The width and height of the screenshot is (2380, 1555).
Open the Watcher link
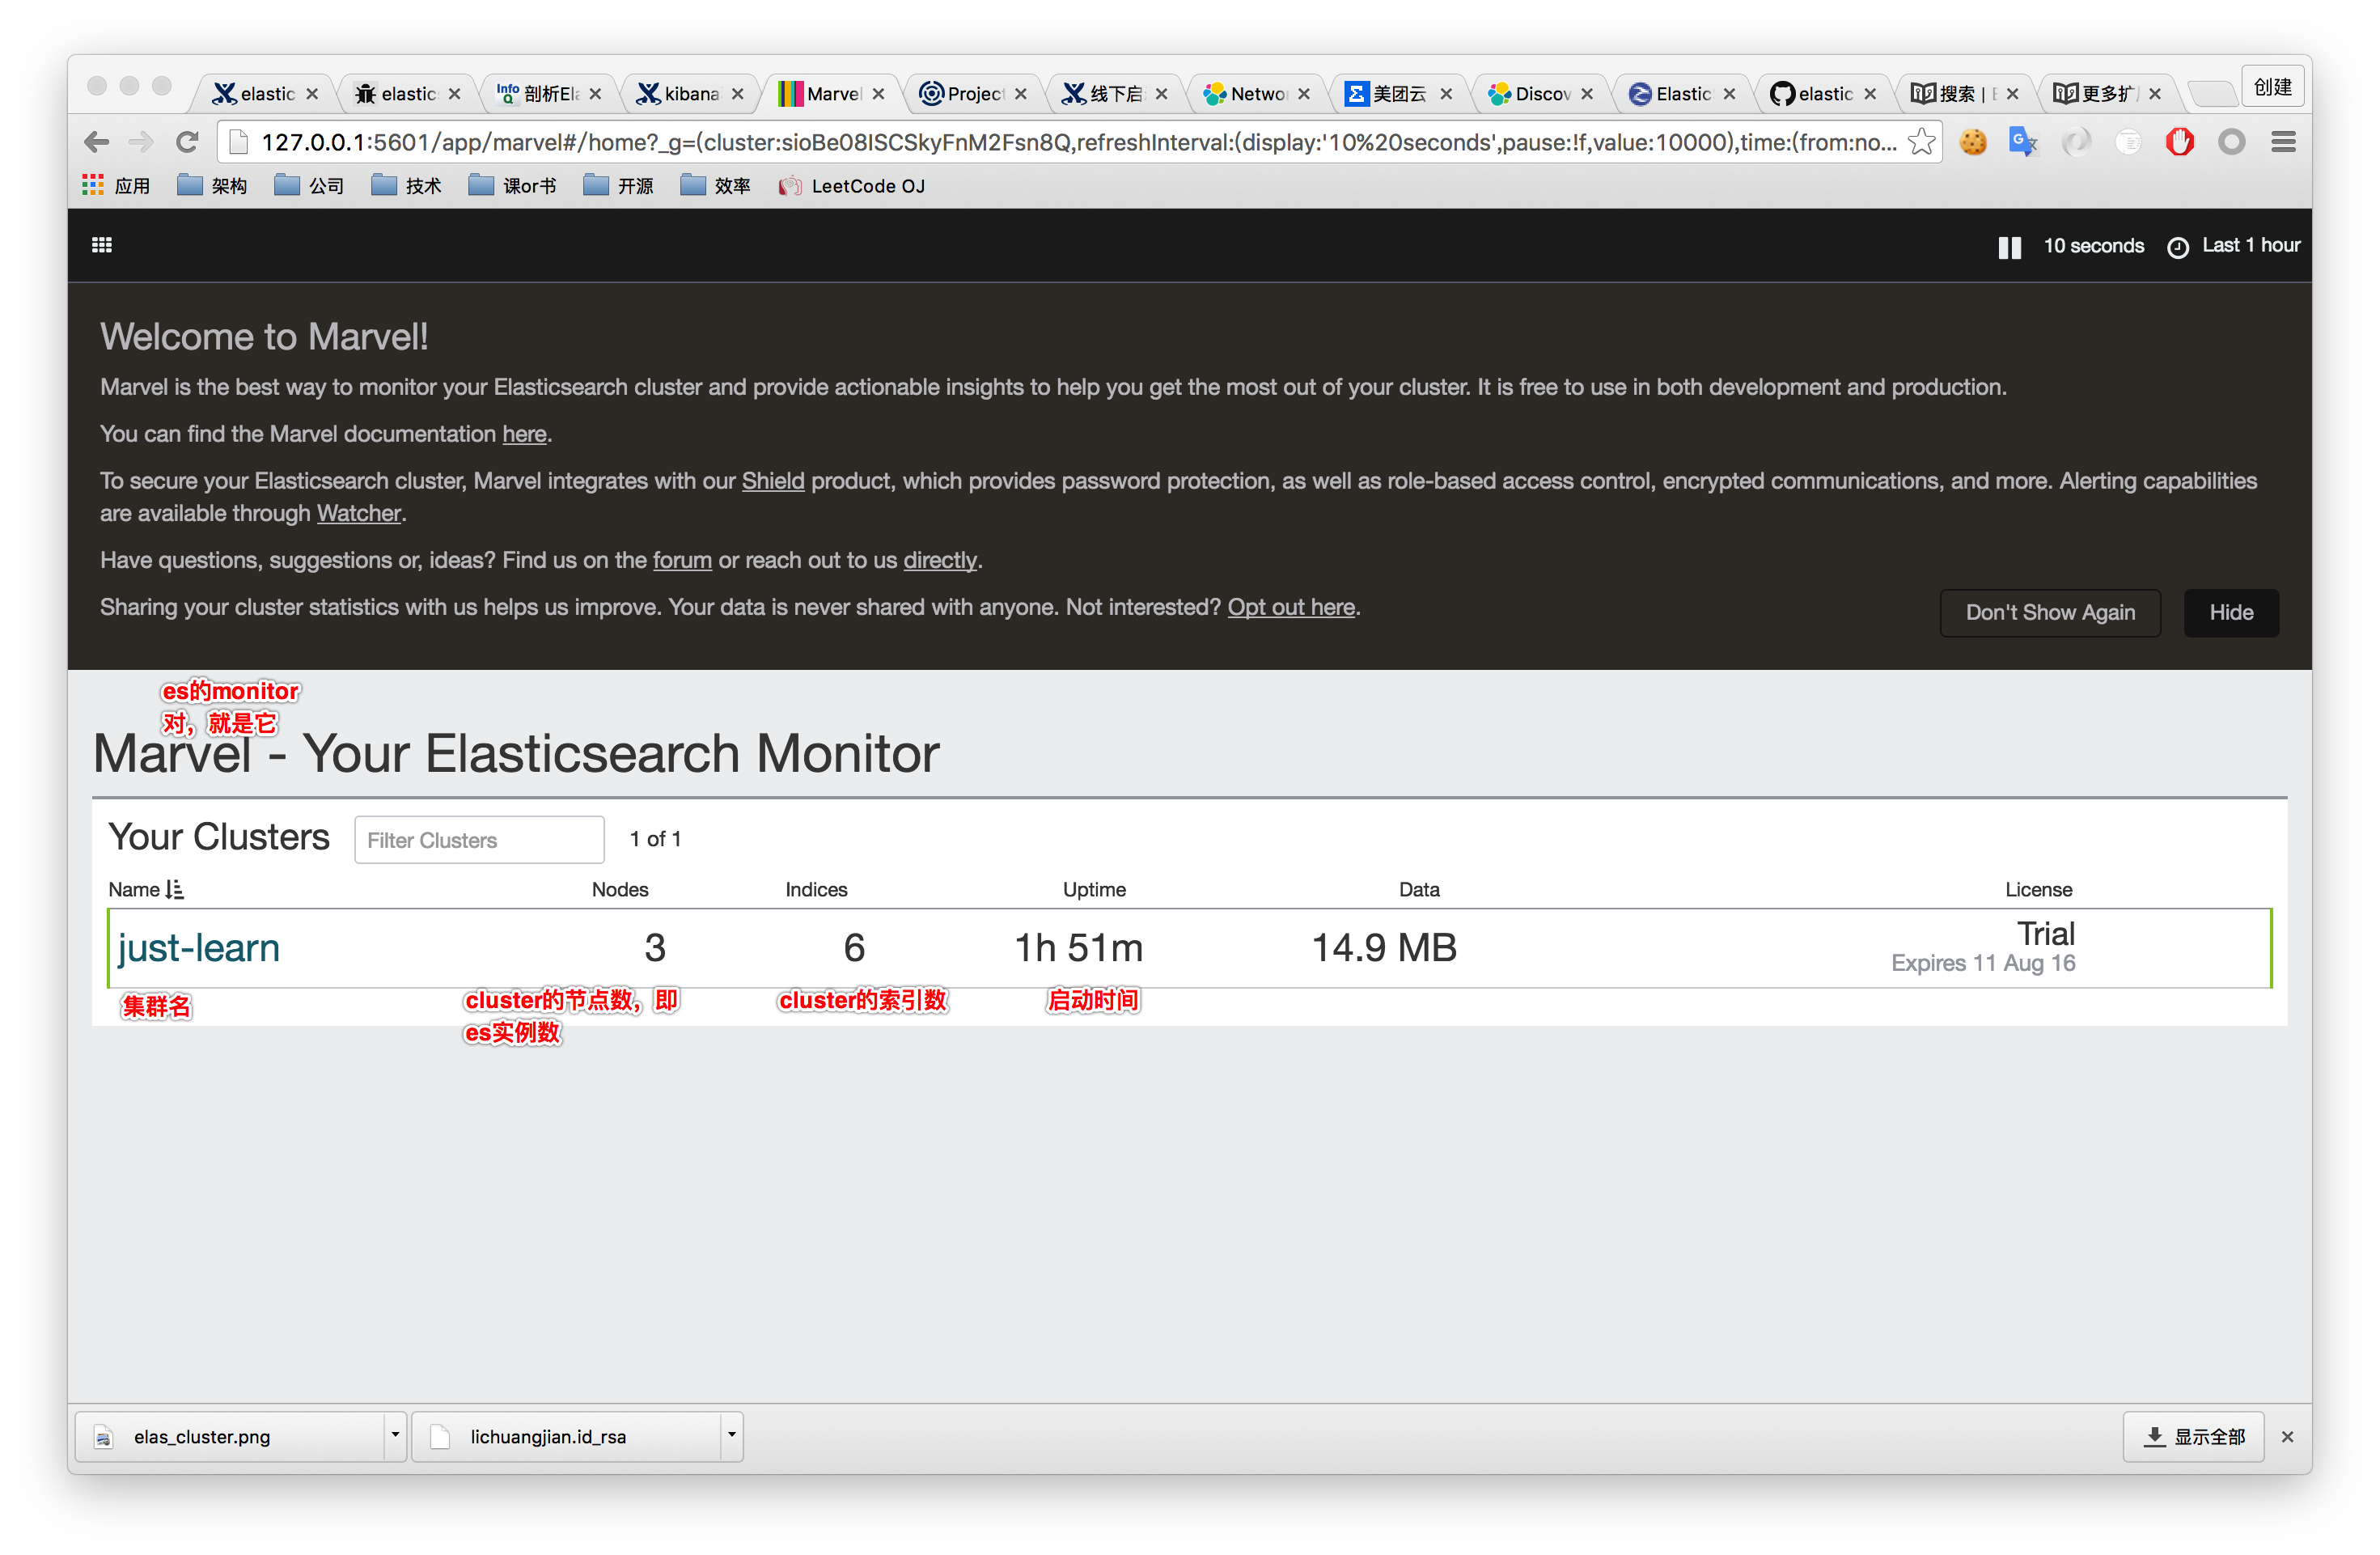pos(358,513)
